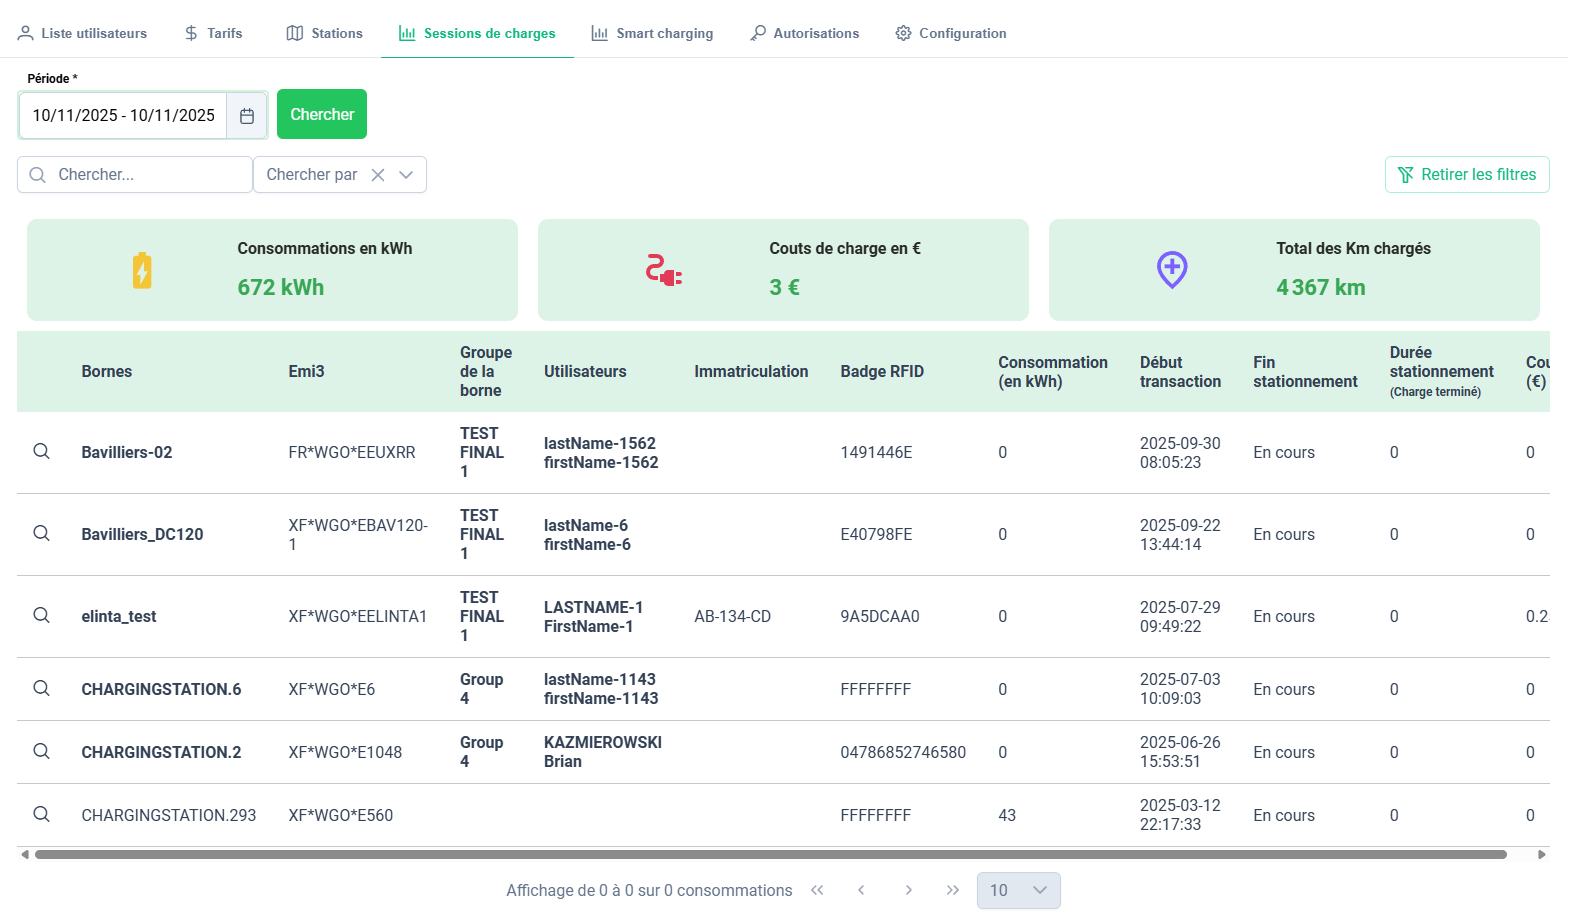This screenshot has width=1591, height=920.
Task: Go to first page double-arrow
Action: (x=817, y=890)
